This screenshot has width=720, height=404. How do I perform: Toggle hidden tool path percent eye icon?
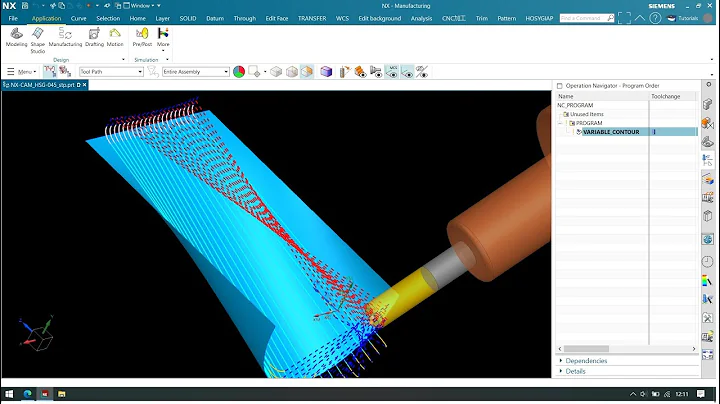click(x=422, y=72)
